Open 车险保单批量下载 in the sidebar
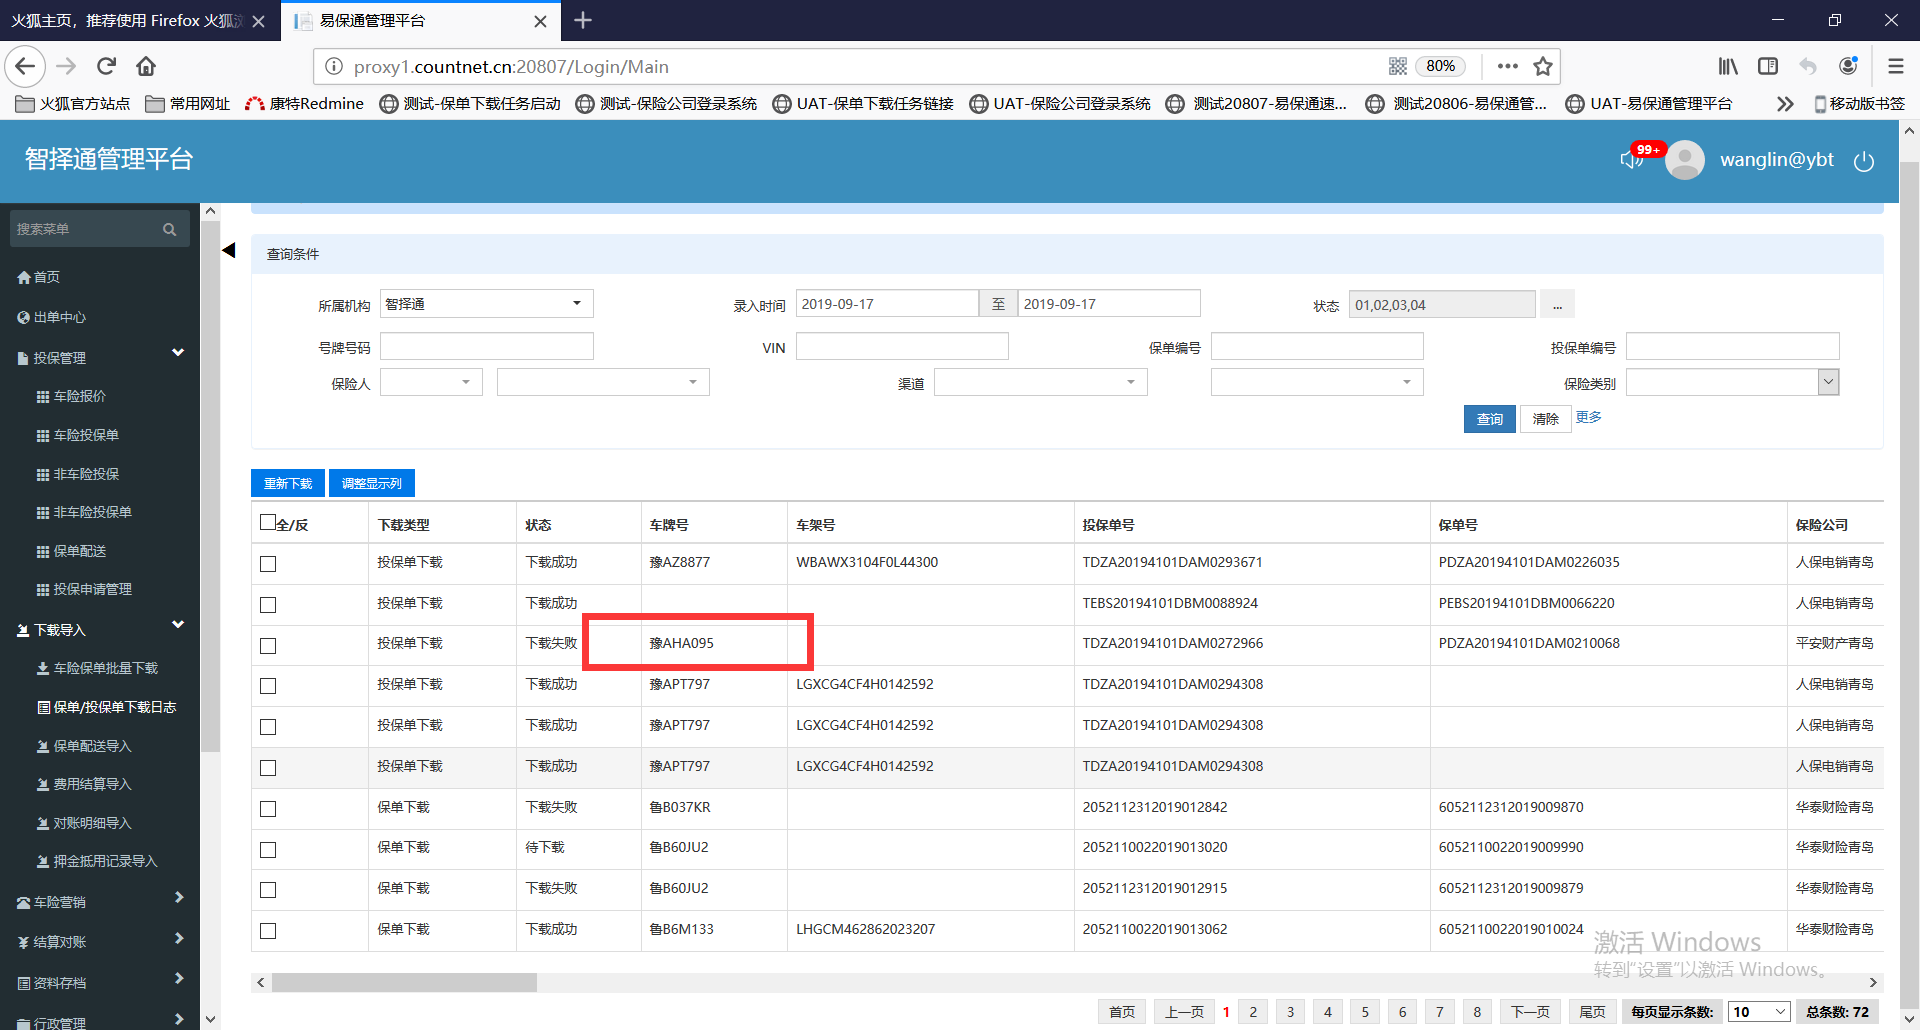 (105, 668)
